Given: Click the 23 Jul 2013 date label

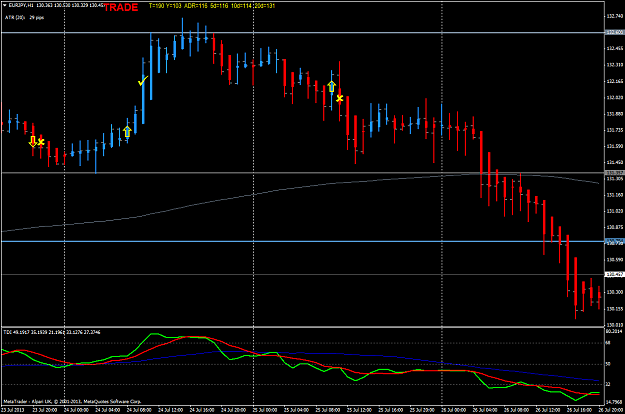Looking at the screenshot, I should [x=13, y=410].
